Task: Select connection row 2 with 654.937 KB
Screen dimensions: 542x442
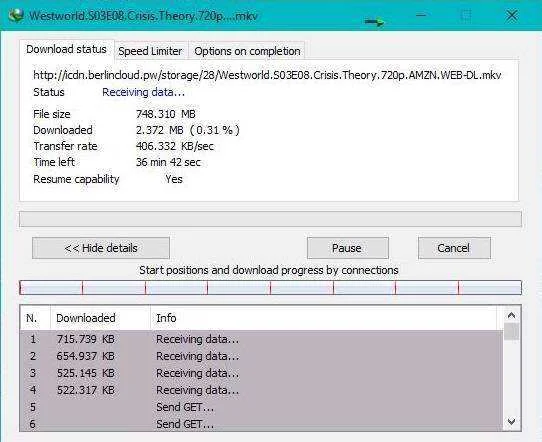Action: point(262,356)
